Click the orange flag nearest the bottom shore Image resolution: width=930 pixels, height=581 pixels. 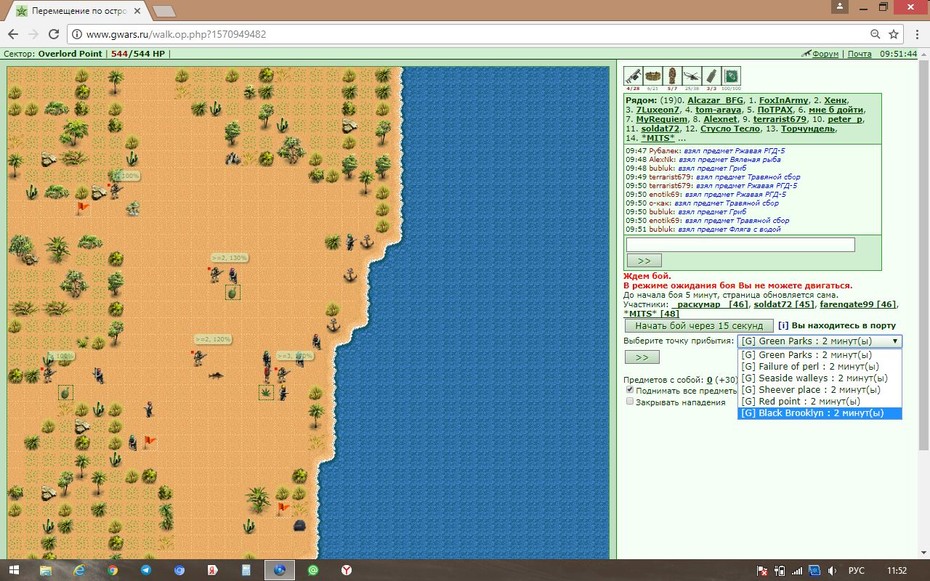point(284,508)
